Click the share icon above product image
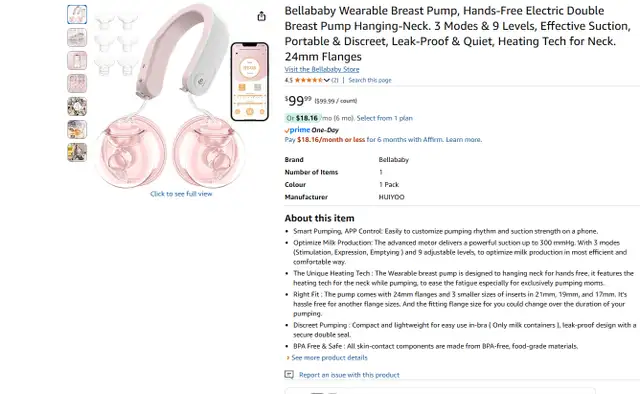Image resolution: width=640 pixels, height=394 pixels. 262,16
